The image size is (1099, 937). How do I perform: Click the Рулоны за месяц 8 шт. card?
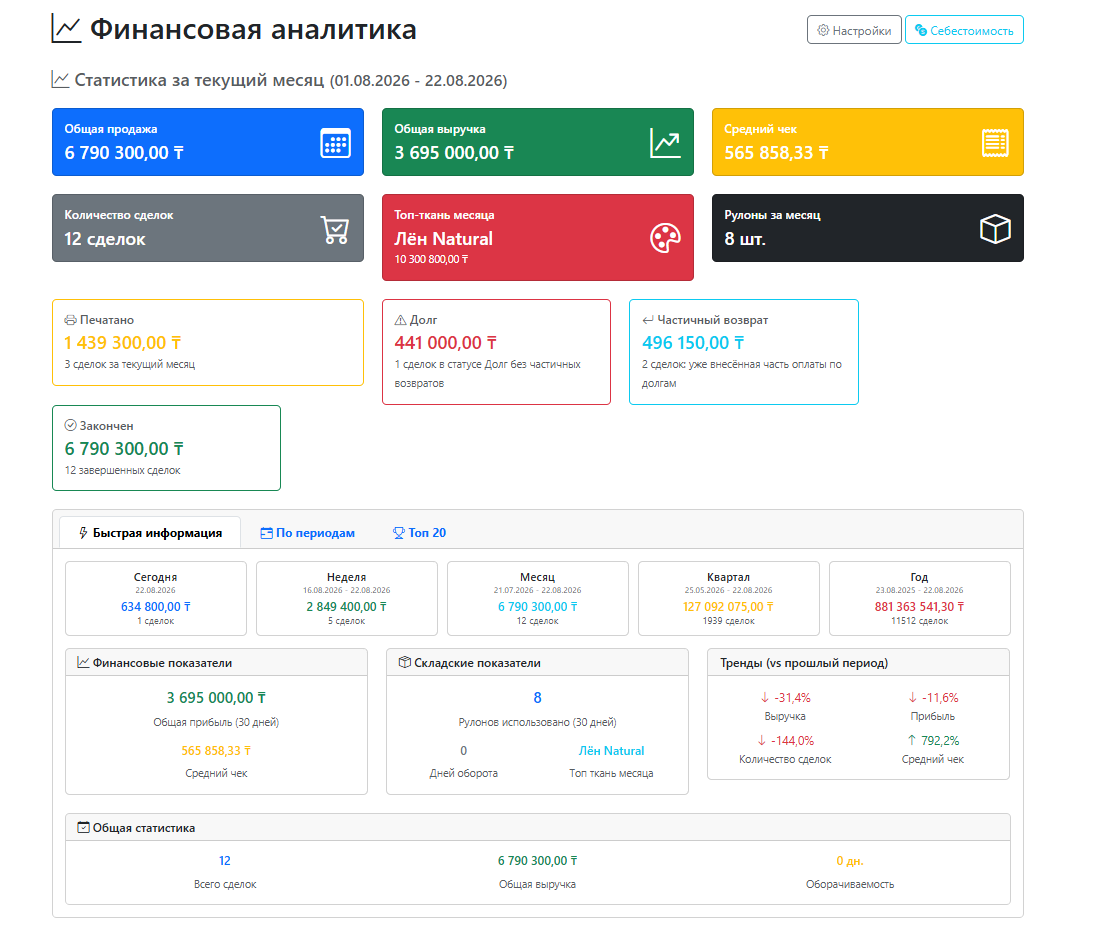point(868,228)
